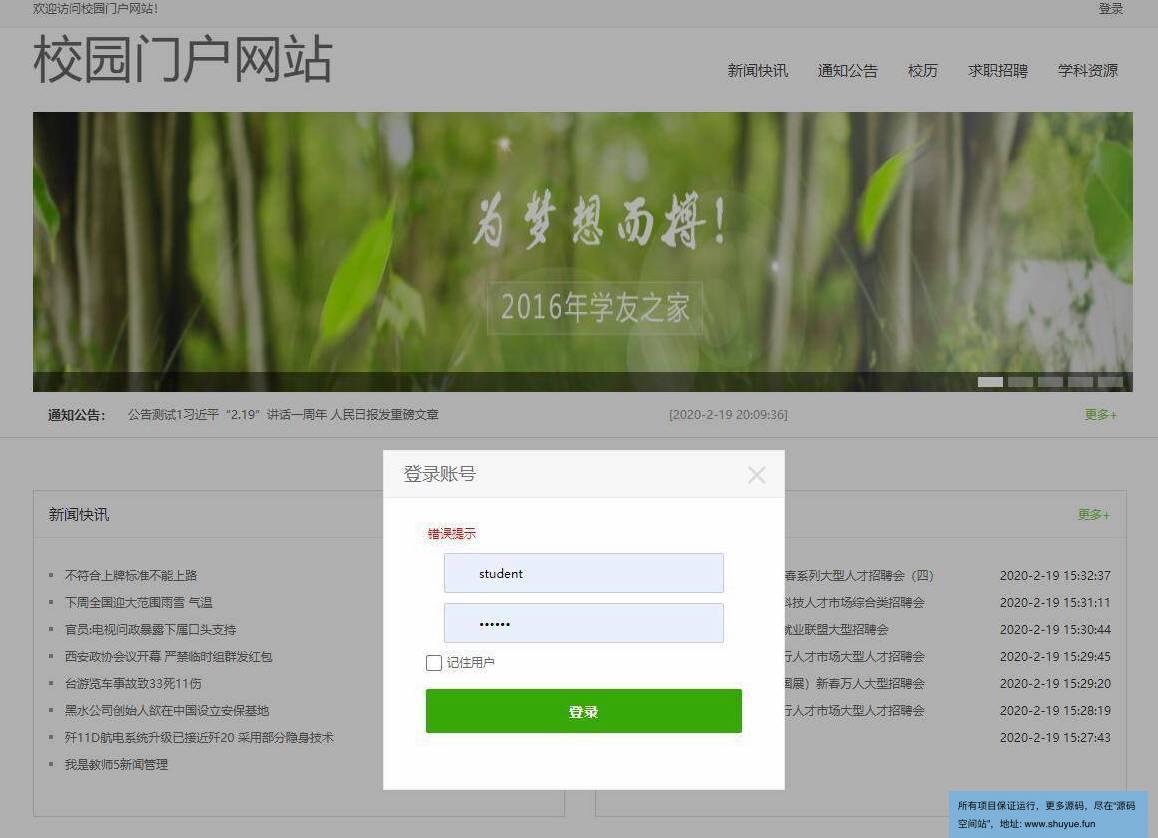Viewport: 1158px width, 838px height.
Task: Open news item 不符合上牌标准不能上路
Action: [131, 576]
